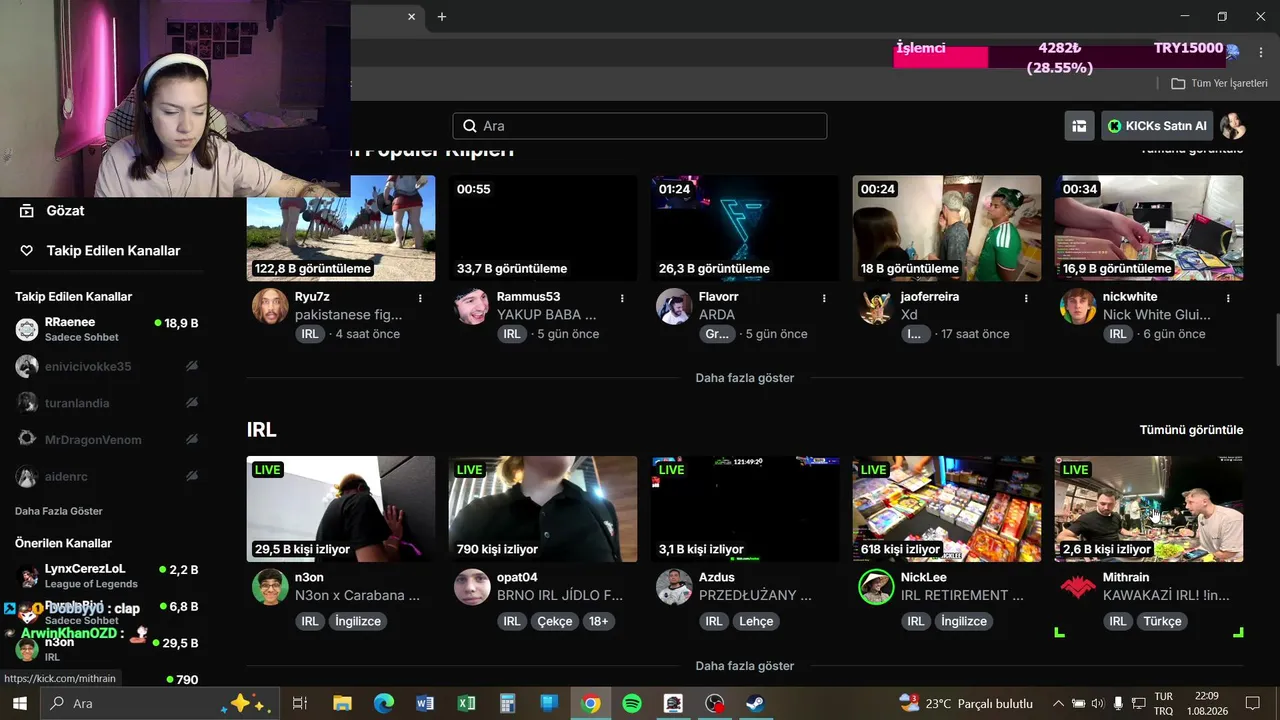Open RRaenee in followed channels list

(x=107, y=329)
